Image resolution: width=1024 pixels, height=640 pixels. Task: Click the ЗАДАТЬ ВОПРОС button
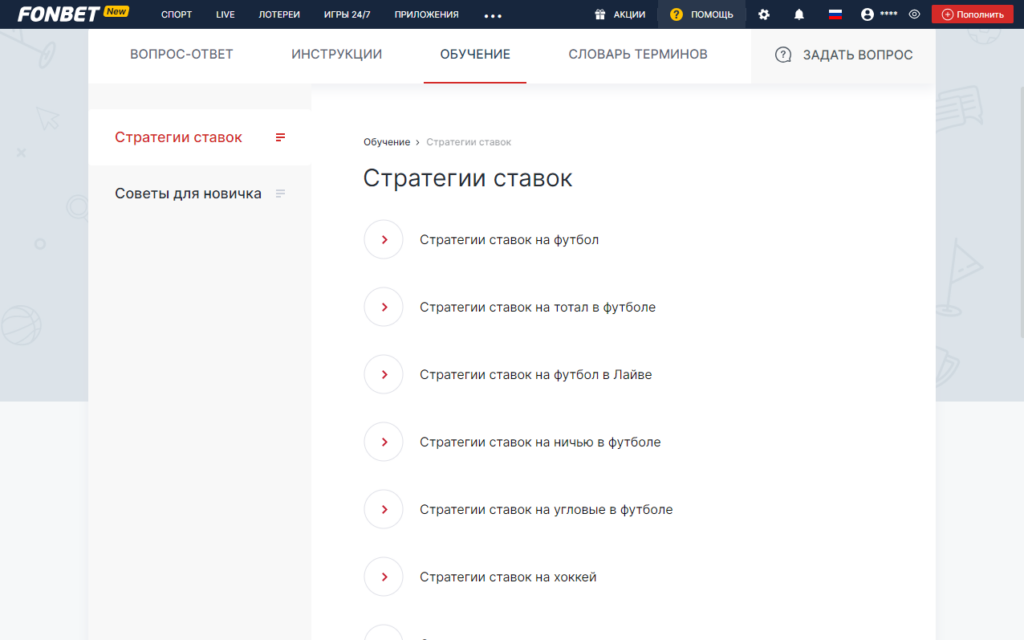843,55
